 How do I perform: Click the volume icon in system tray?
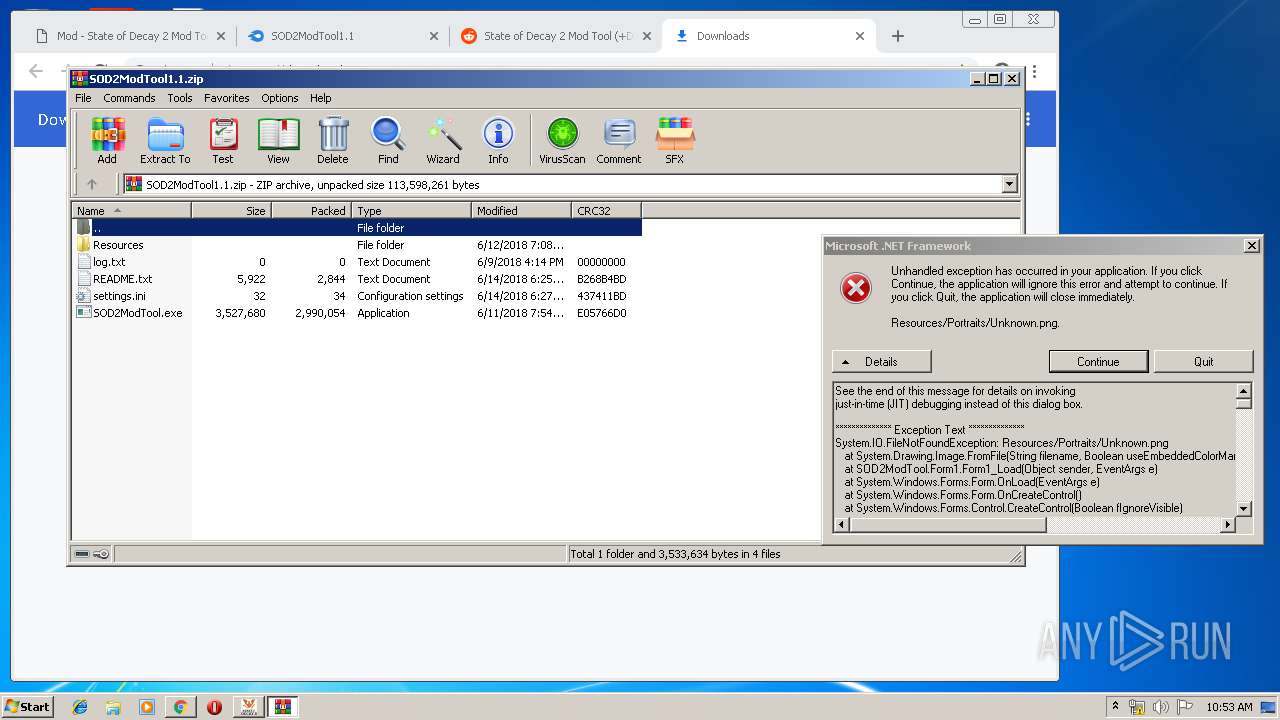[x=1161, y=707]
